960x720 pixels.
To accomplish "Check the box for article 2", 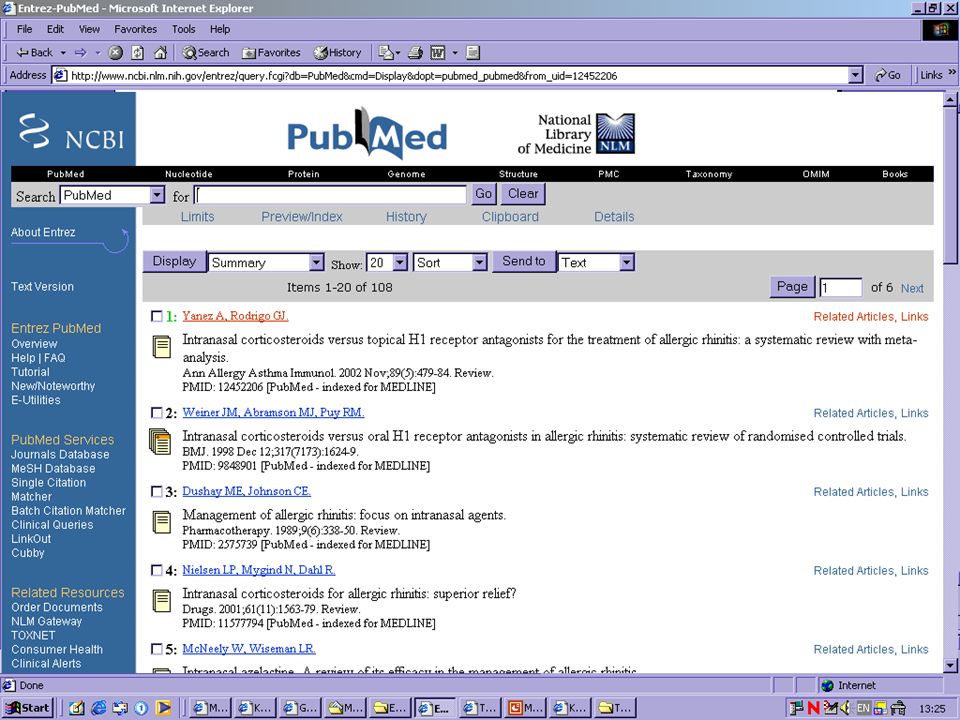I will pyautogui.click(x=157, y=413).
